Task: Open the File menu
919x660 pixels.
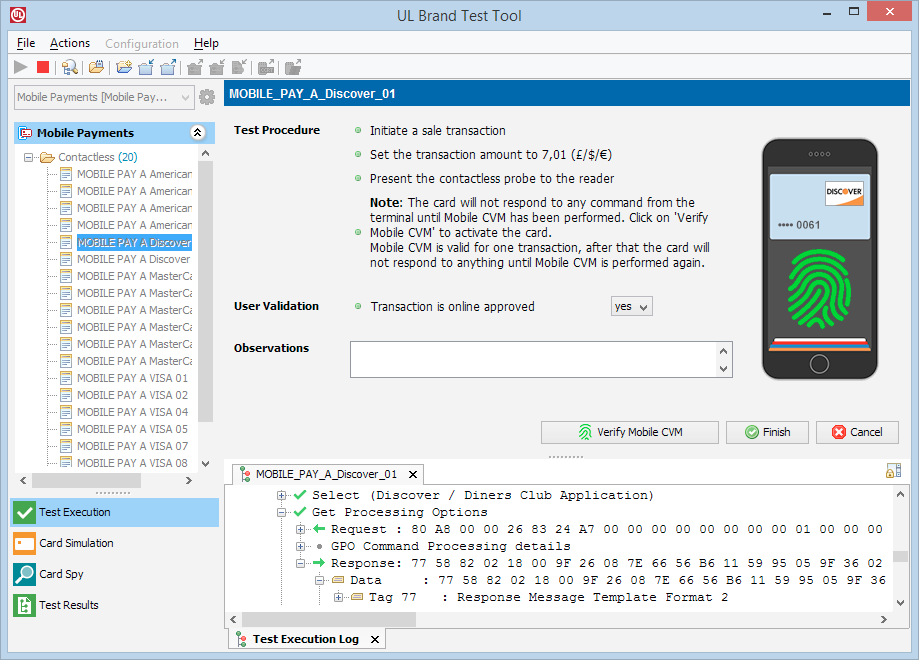Action: point(26,43)
